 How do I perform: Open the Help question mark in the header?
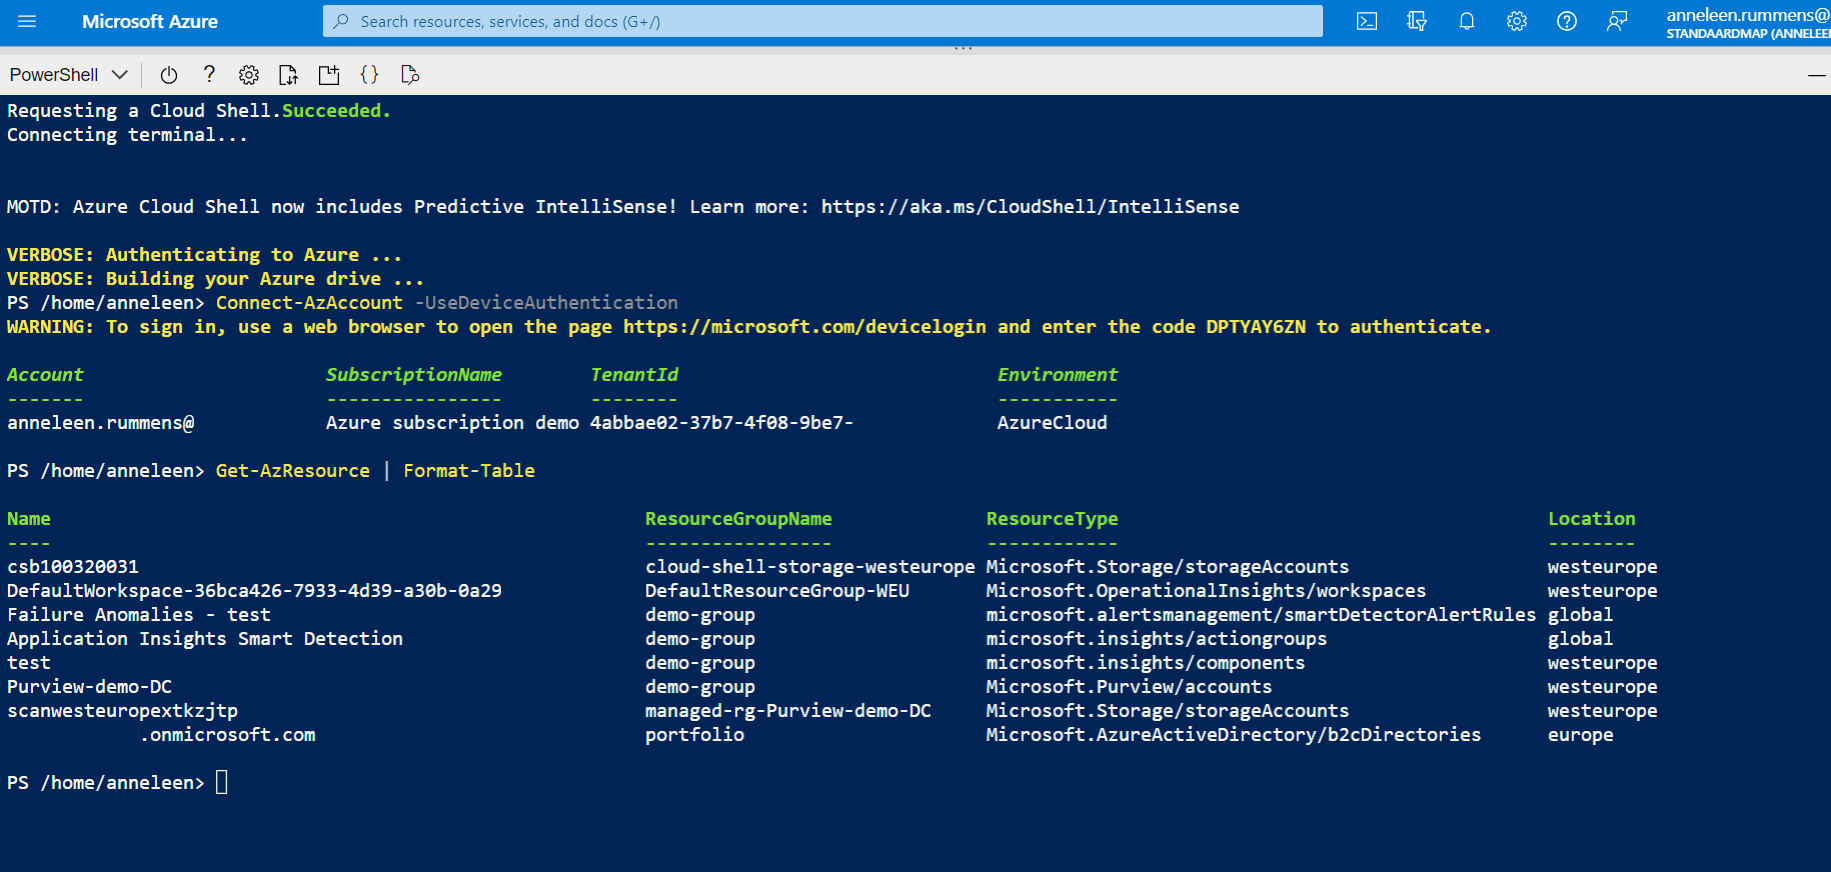(1567, 21)
